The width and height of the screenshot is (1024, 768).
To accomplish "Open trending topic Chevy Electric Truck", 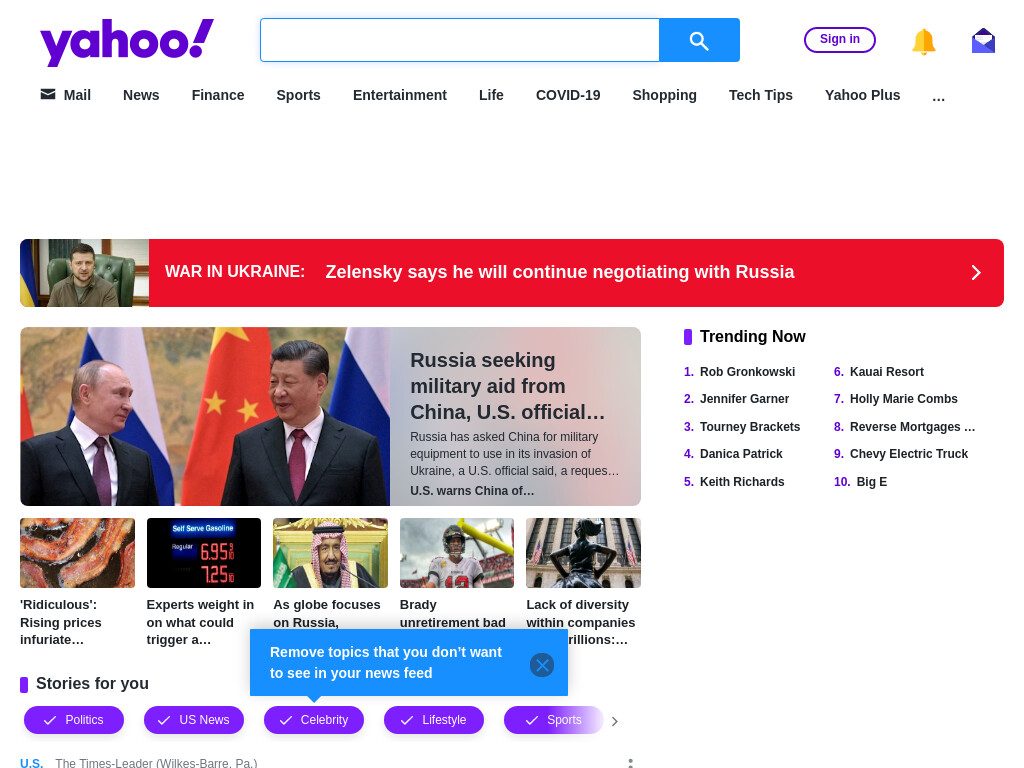I will [909, 453].
